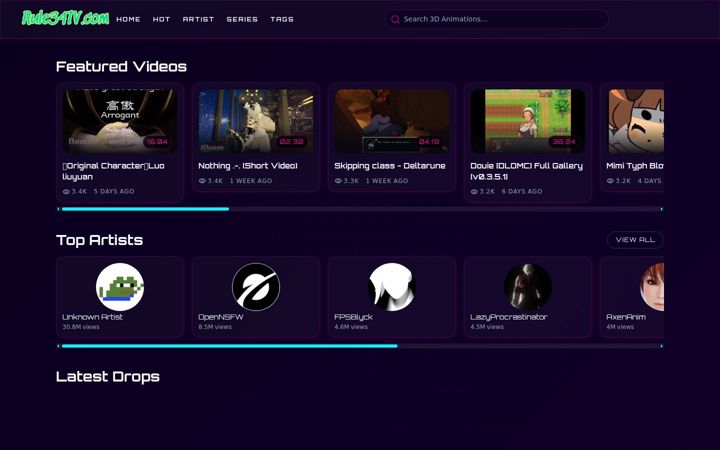Click the FPSBlyck artist name

353,317
